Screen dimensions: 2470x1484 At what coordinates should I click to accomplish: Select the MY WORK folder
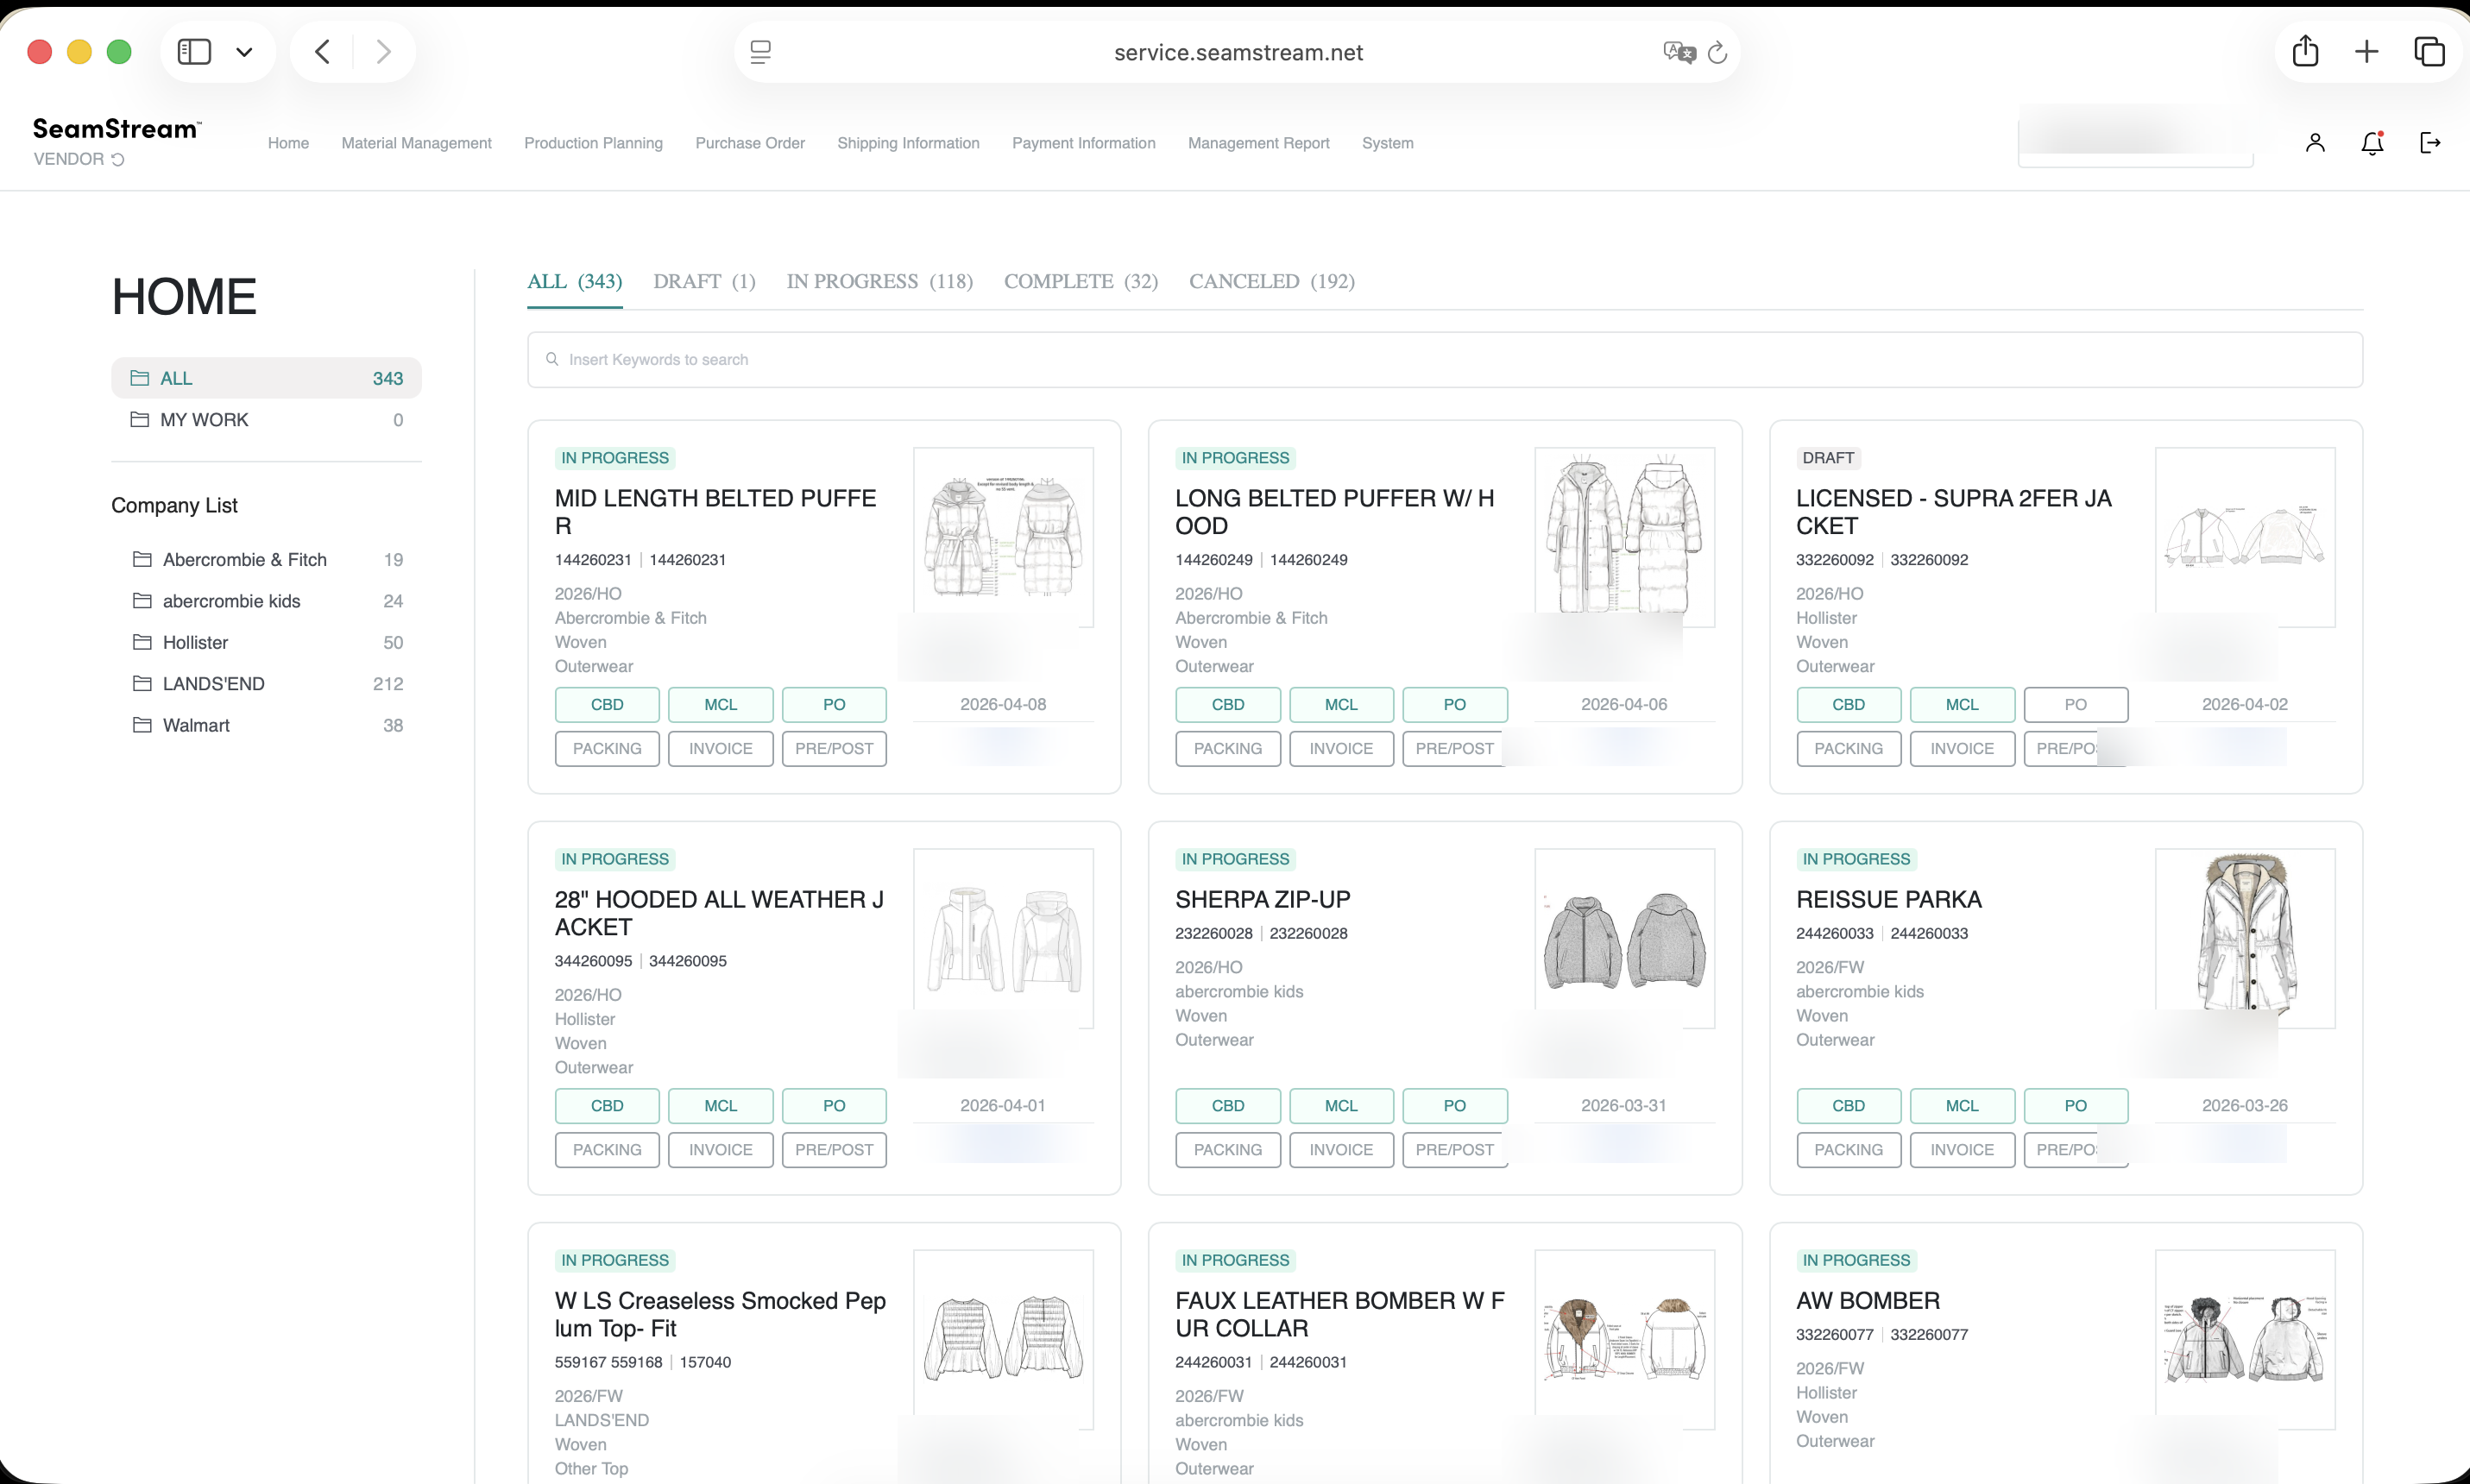click(x=266, y=420)
